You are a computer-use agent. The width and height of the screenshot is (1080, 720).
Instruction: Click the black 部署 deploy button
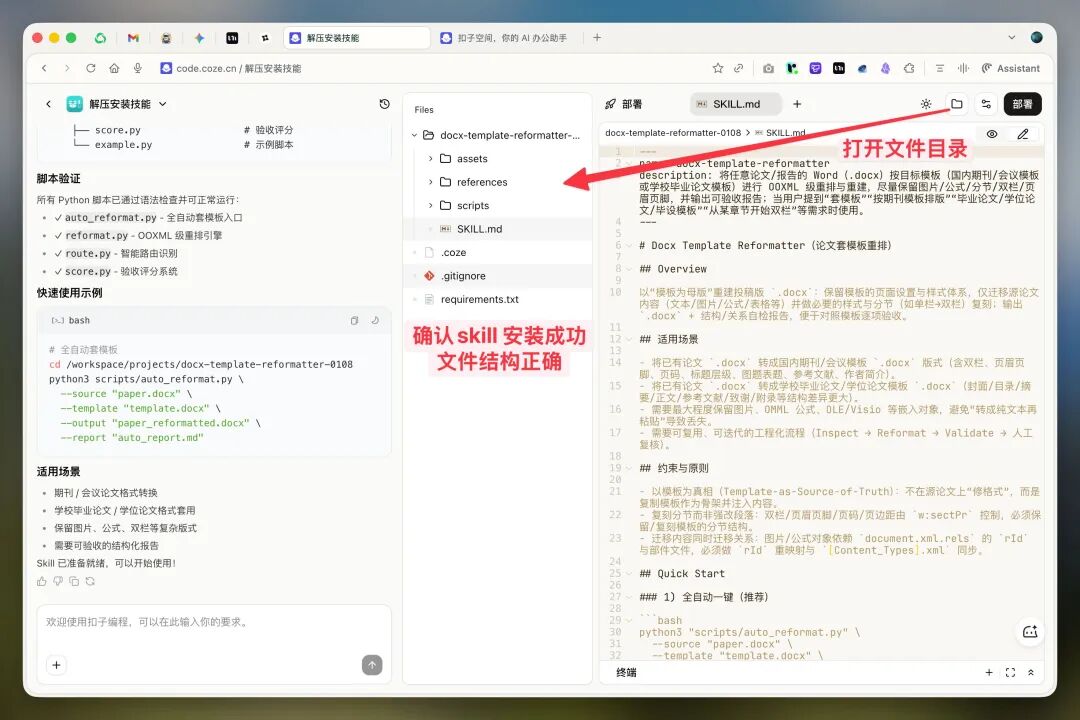1023,104
